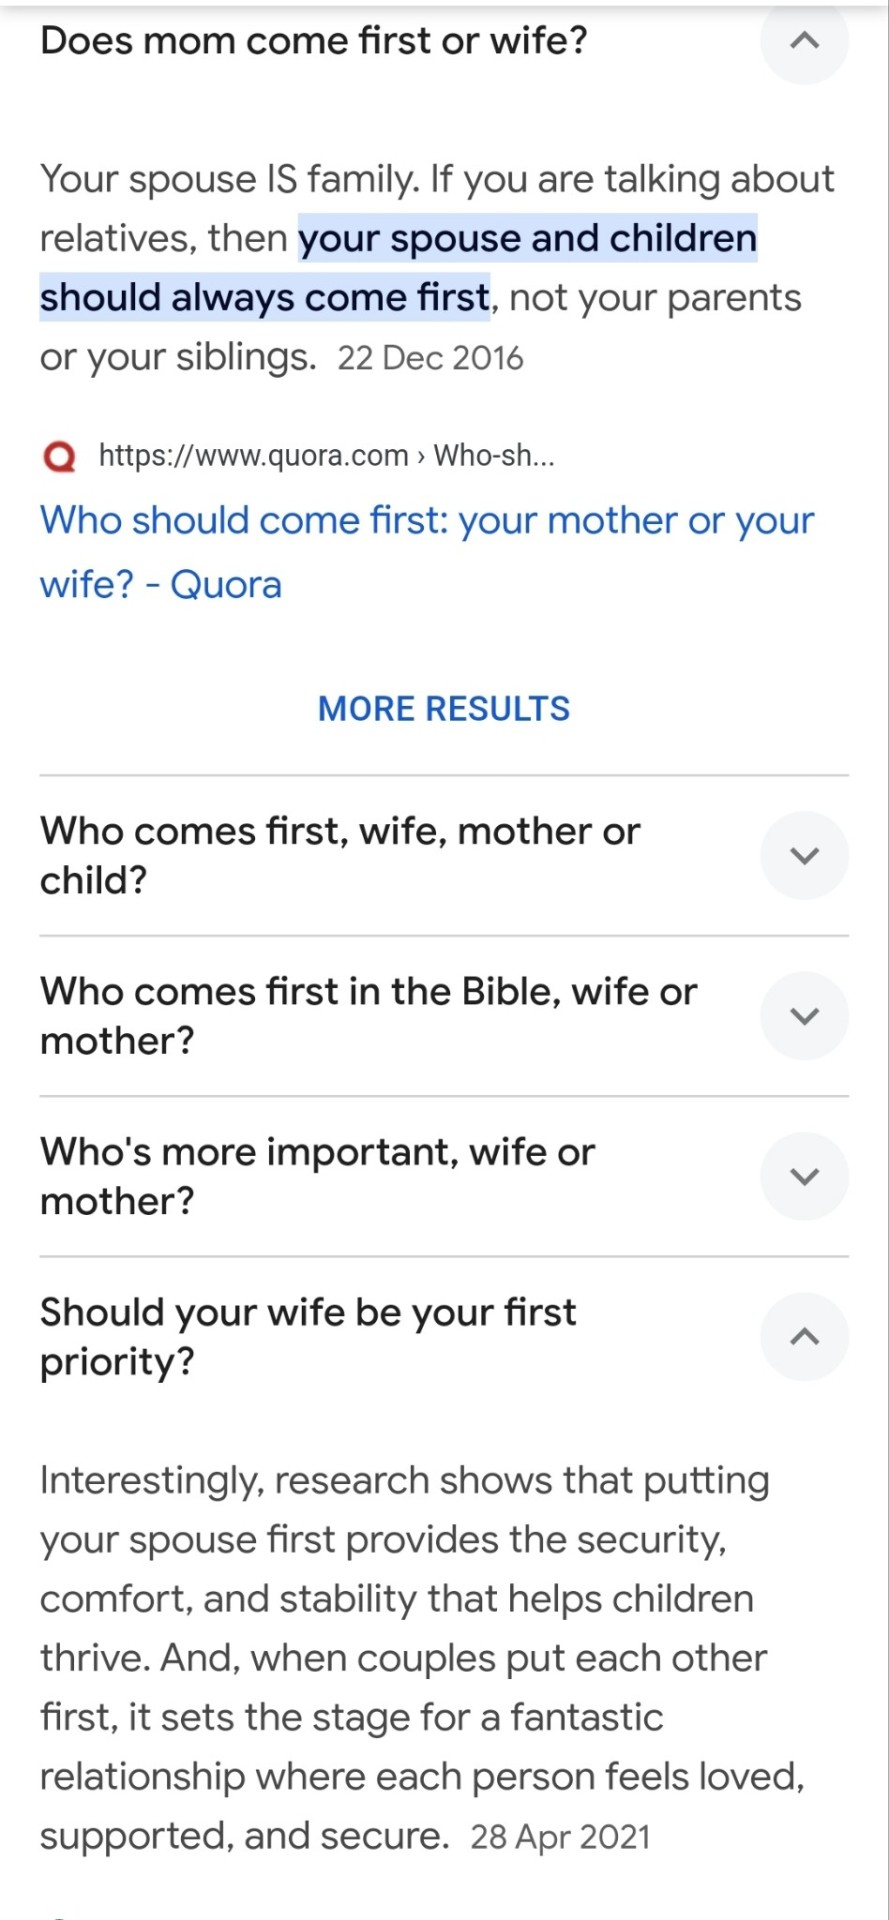
Task: Click "supported, and secure" snippet text
Action: pyautogui.click(x=244, y=1837)
